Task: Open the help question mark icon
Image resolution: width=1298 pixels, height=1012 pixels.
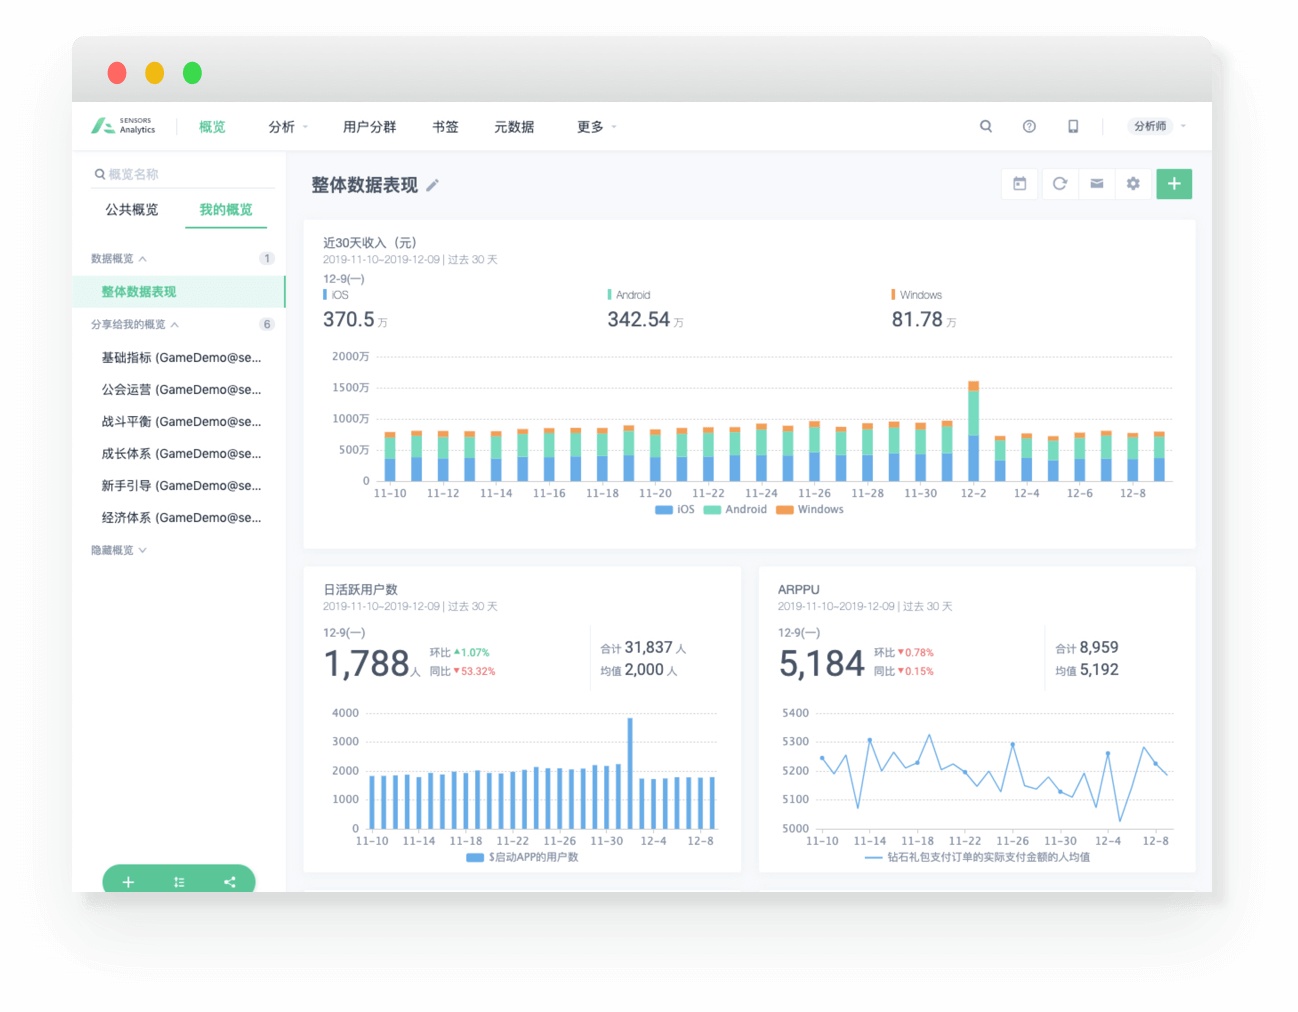Action: click(1029, 126)
